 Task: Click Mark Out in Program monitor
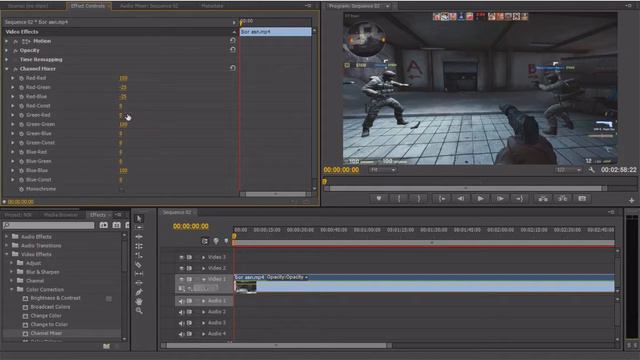pyautogui.click(x=419, y=198)
